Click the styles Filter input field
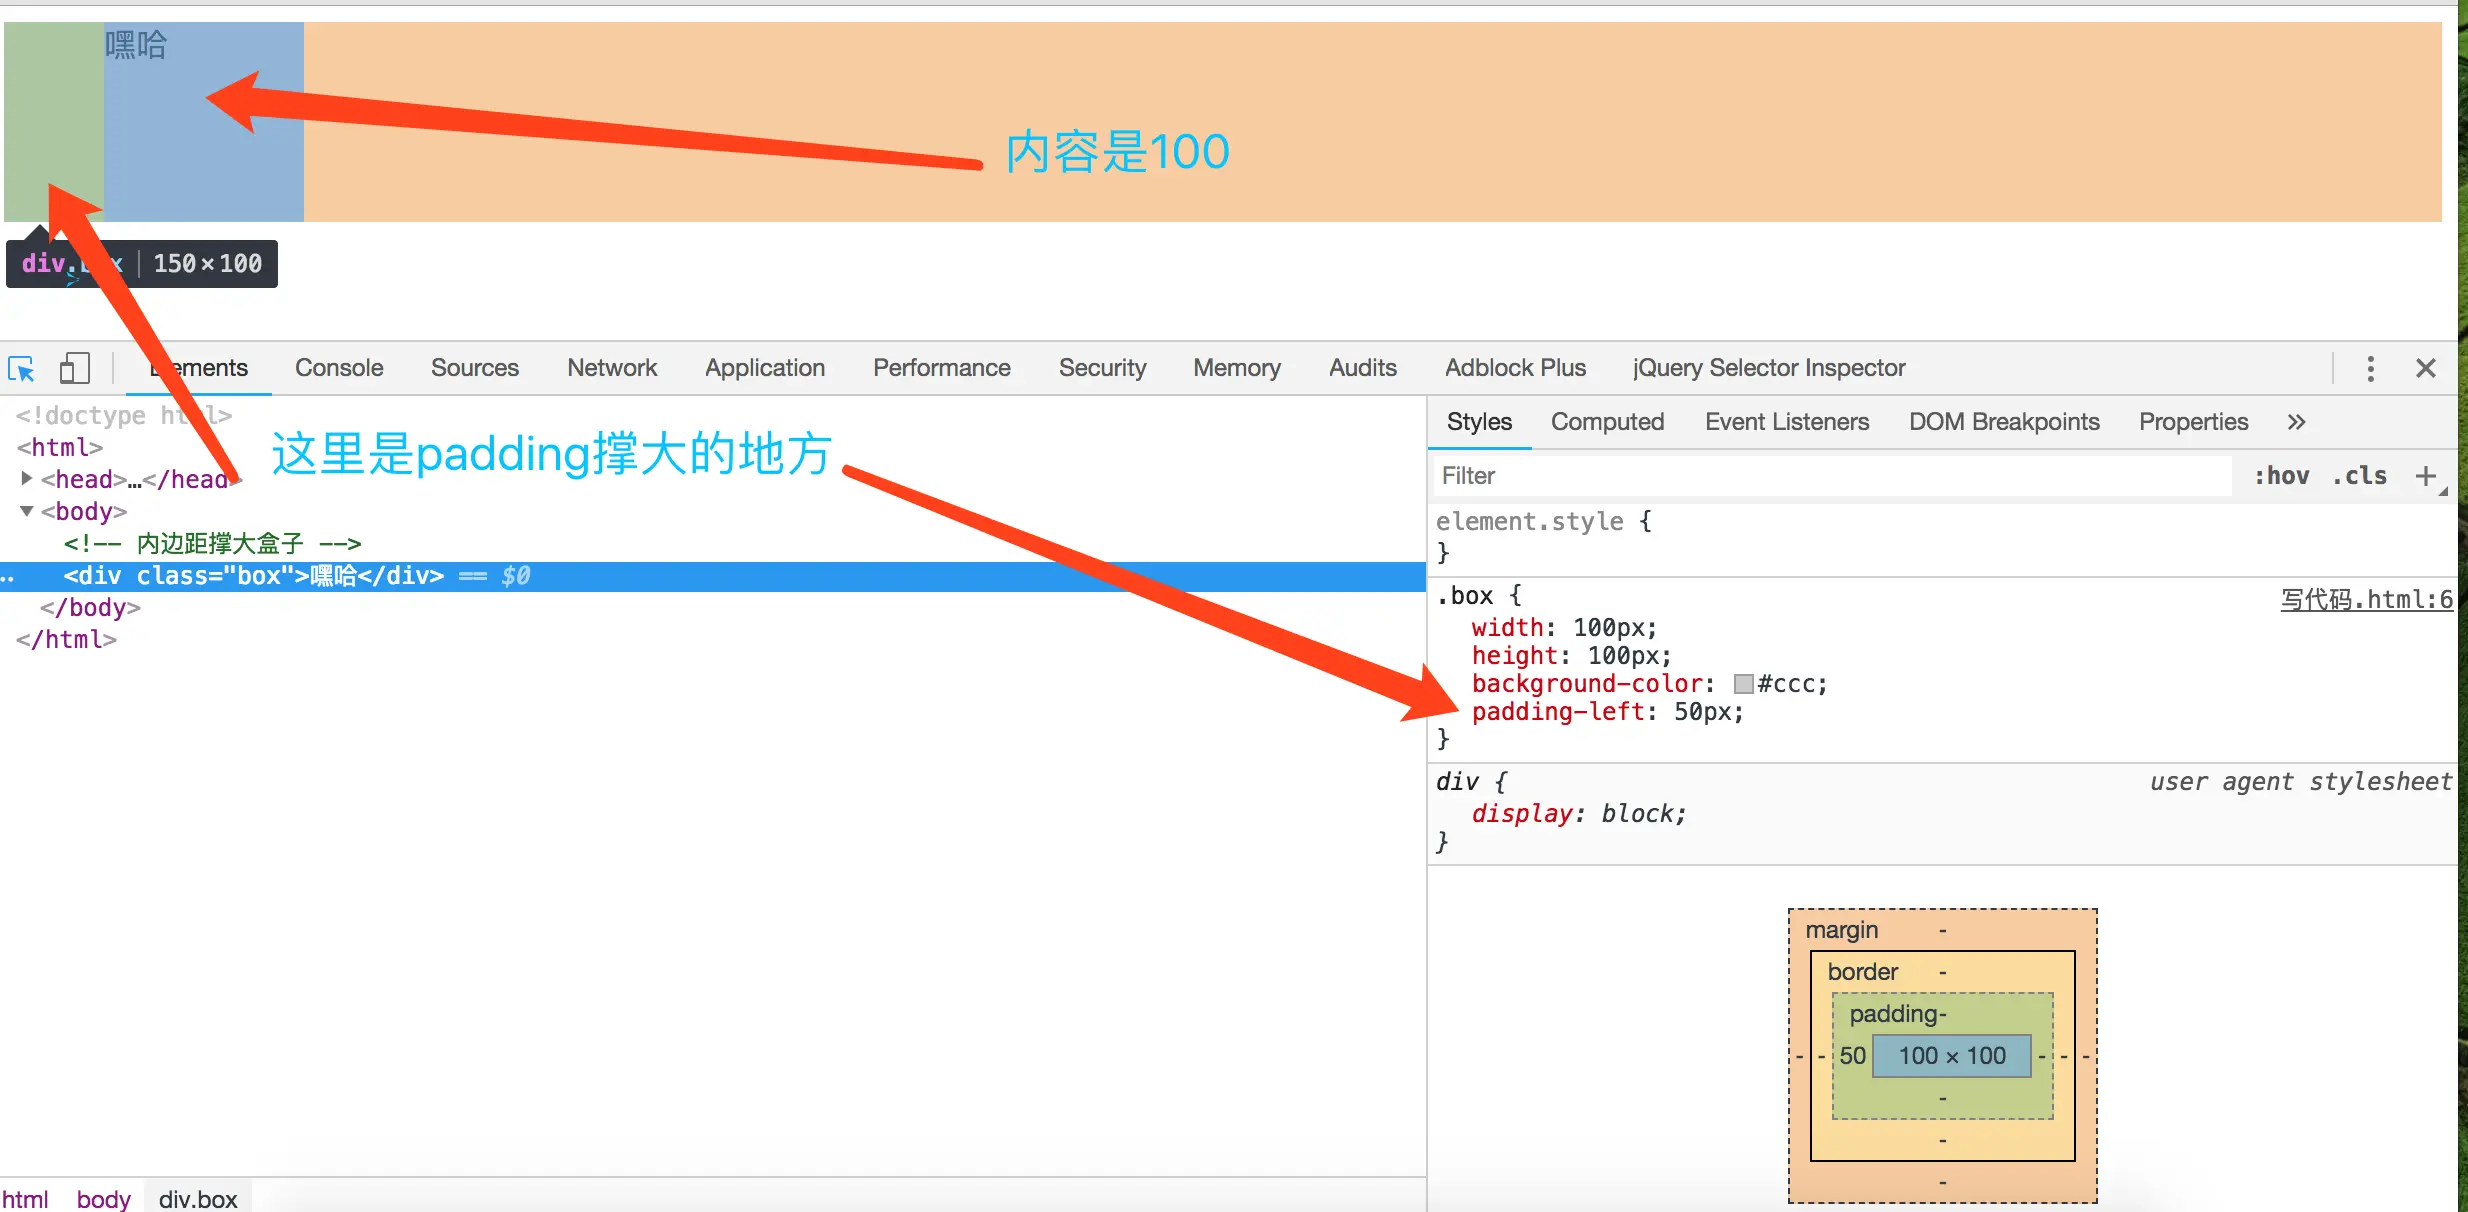Screen dimensions: 2468x1212 coord(1830,476)
